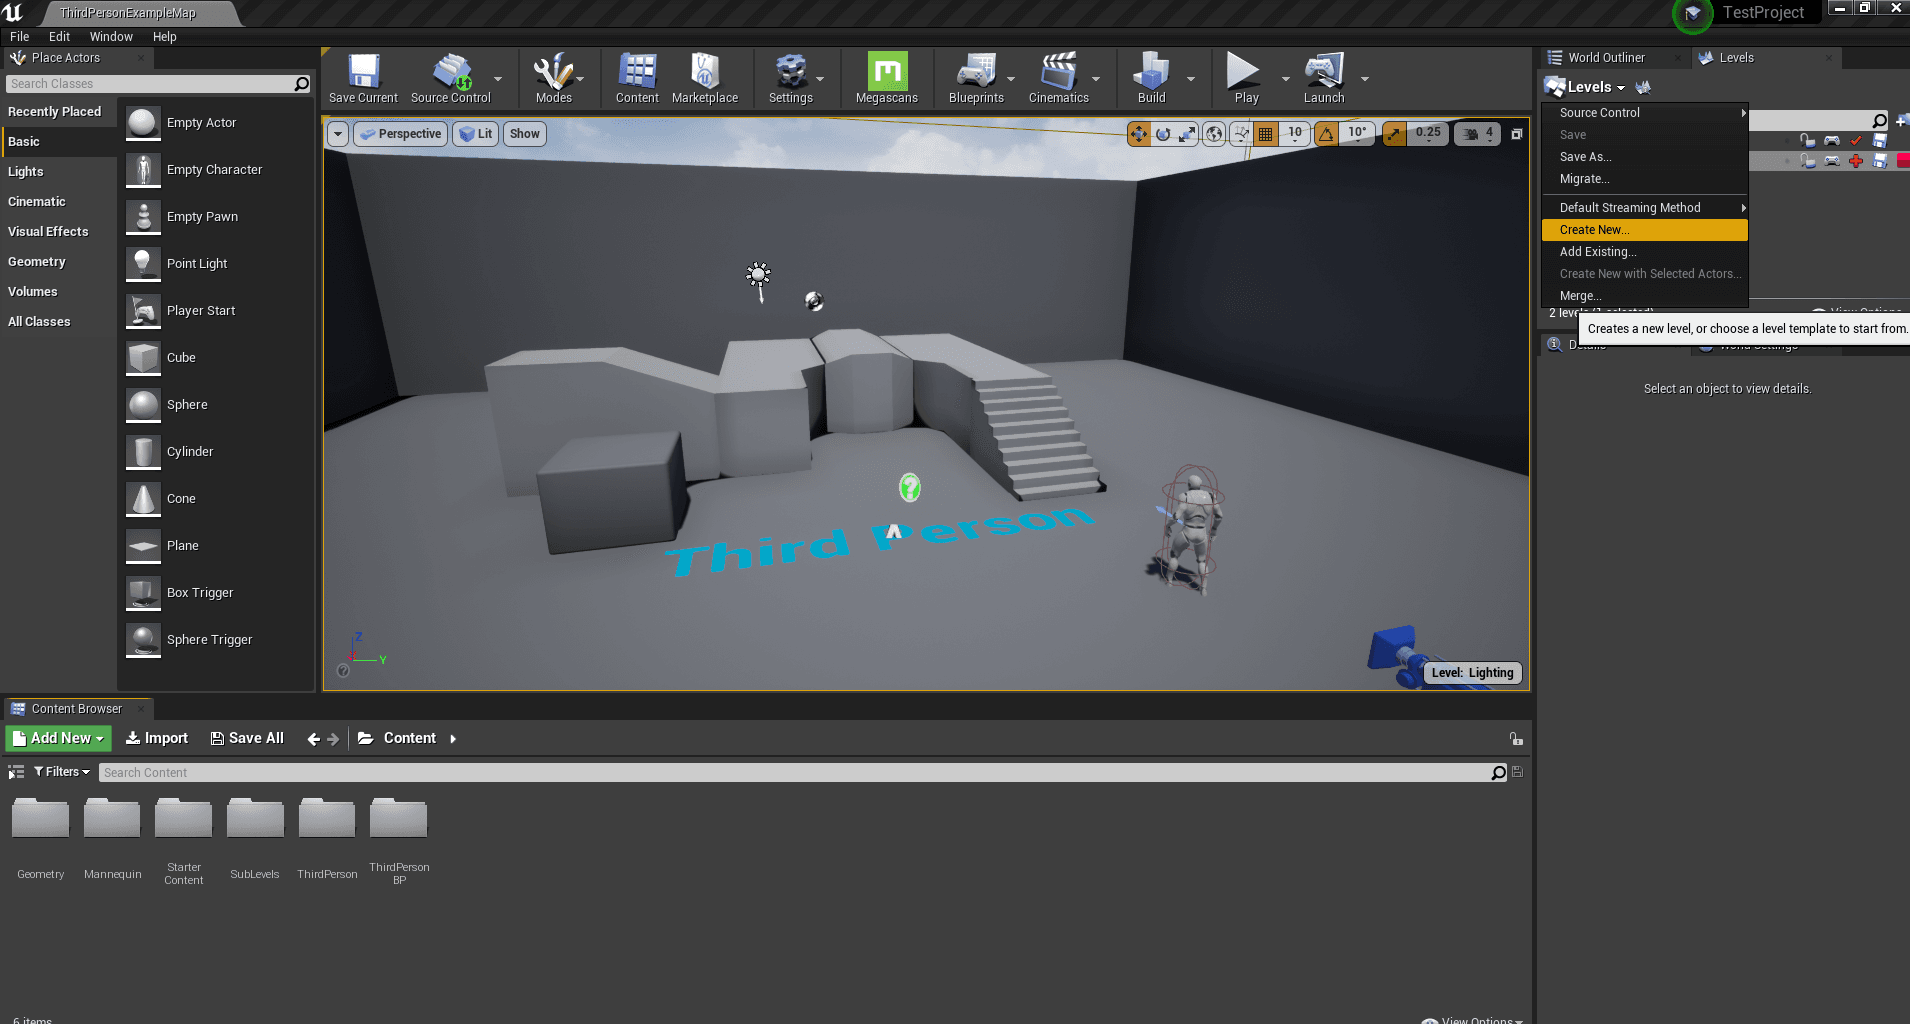Image resolution: width=1910 pixels, height=1024 pixels.
Task: Click the gamepad icon in the second level row
Action: tap(1832, 161)
